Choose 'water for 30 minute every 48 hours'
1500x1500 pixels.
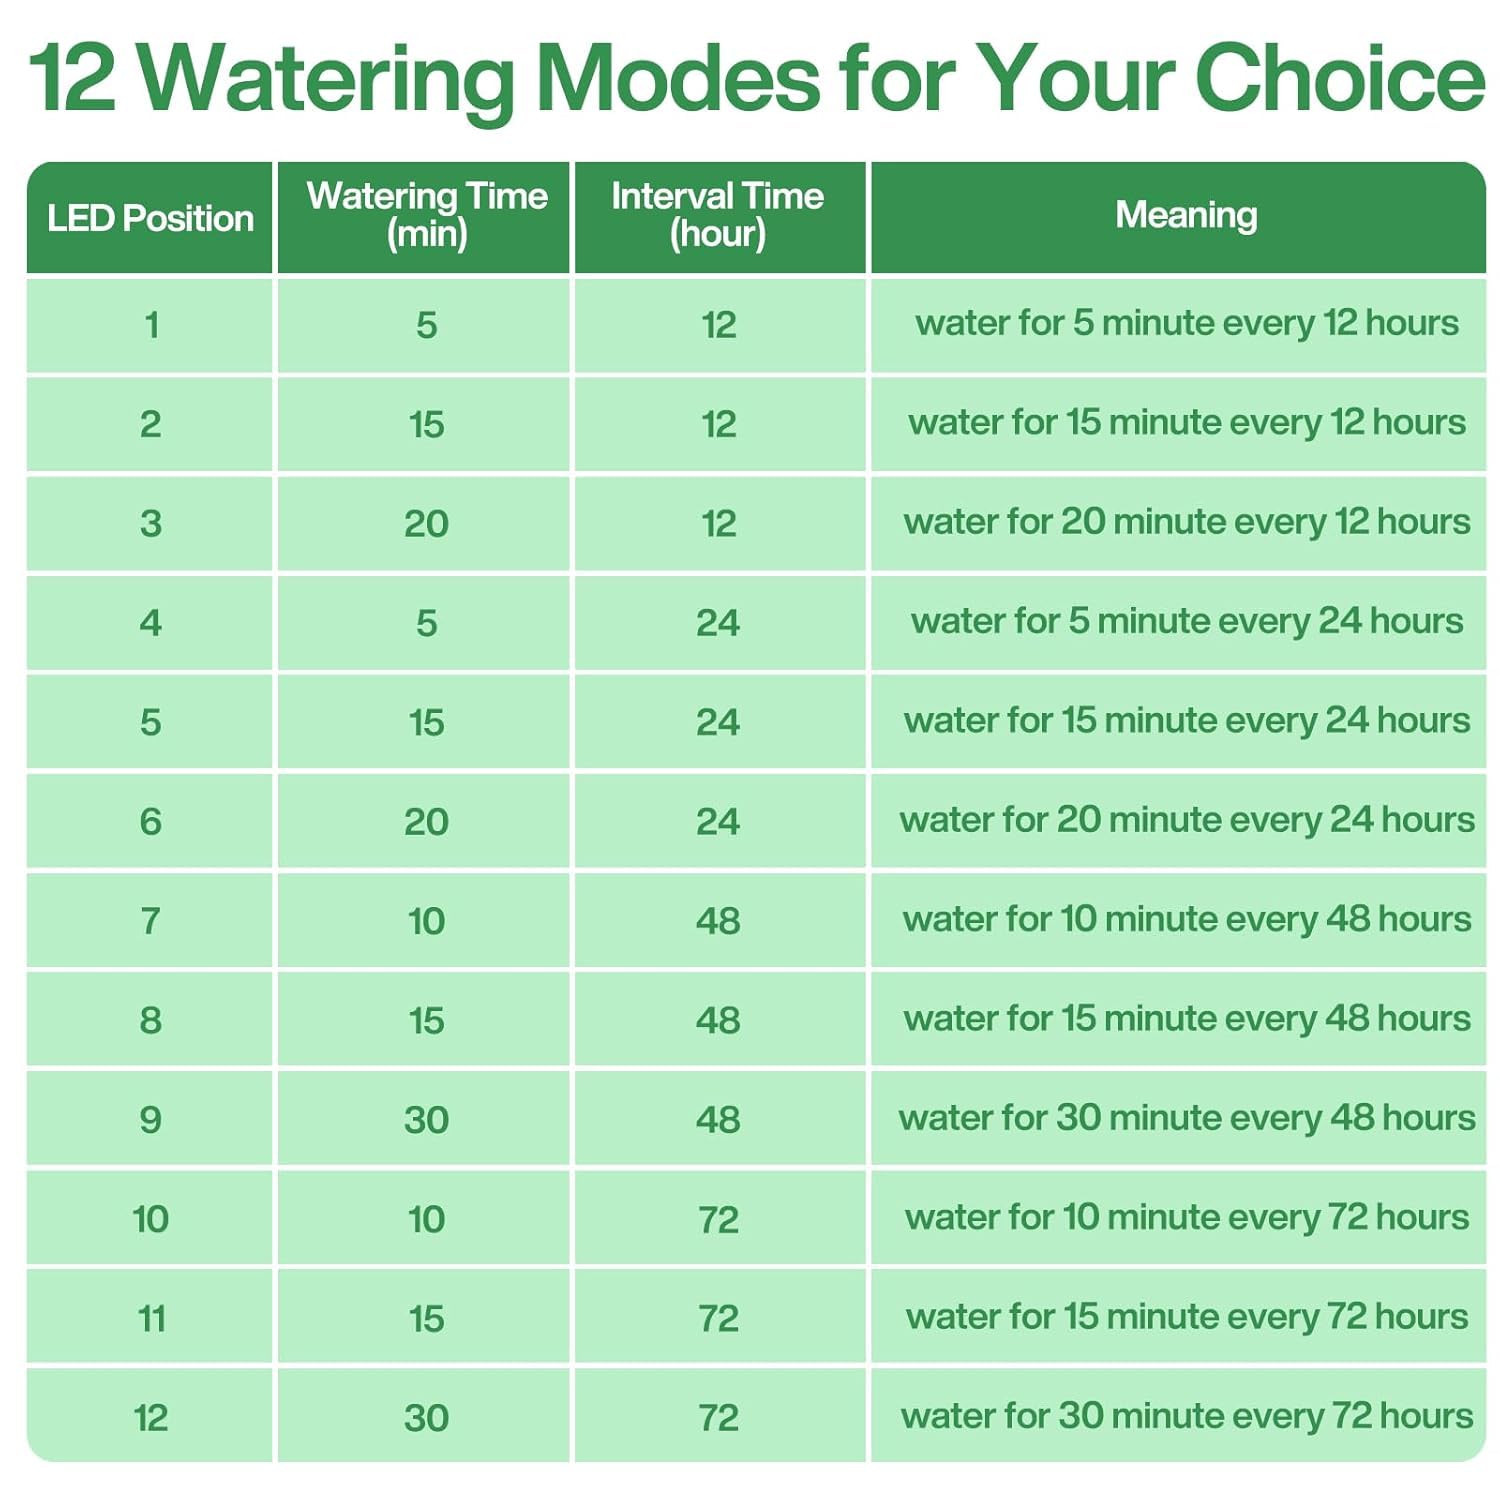pos(1186,1118)
